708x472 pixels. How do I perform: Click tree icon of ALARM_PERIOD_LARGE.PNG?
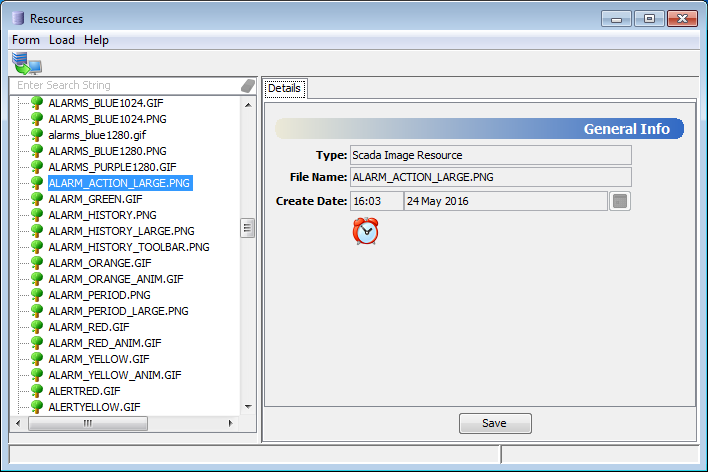[37, 311]
